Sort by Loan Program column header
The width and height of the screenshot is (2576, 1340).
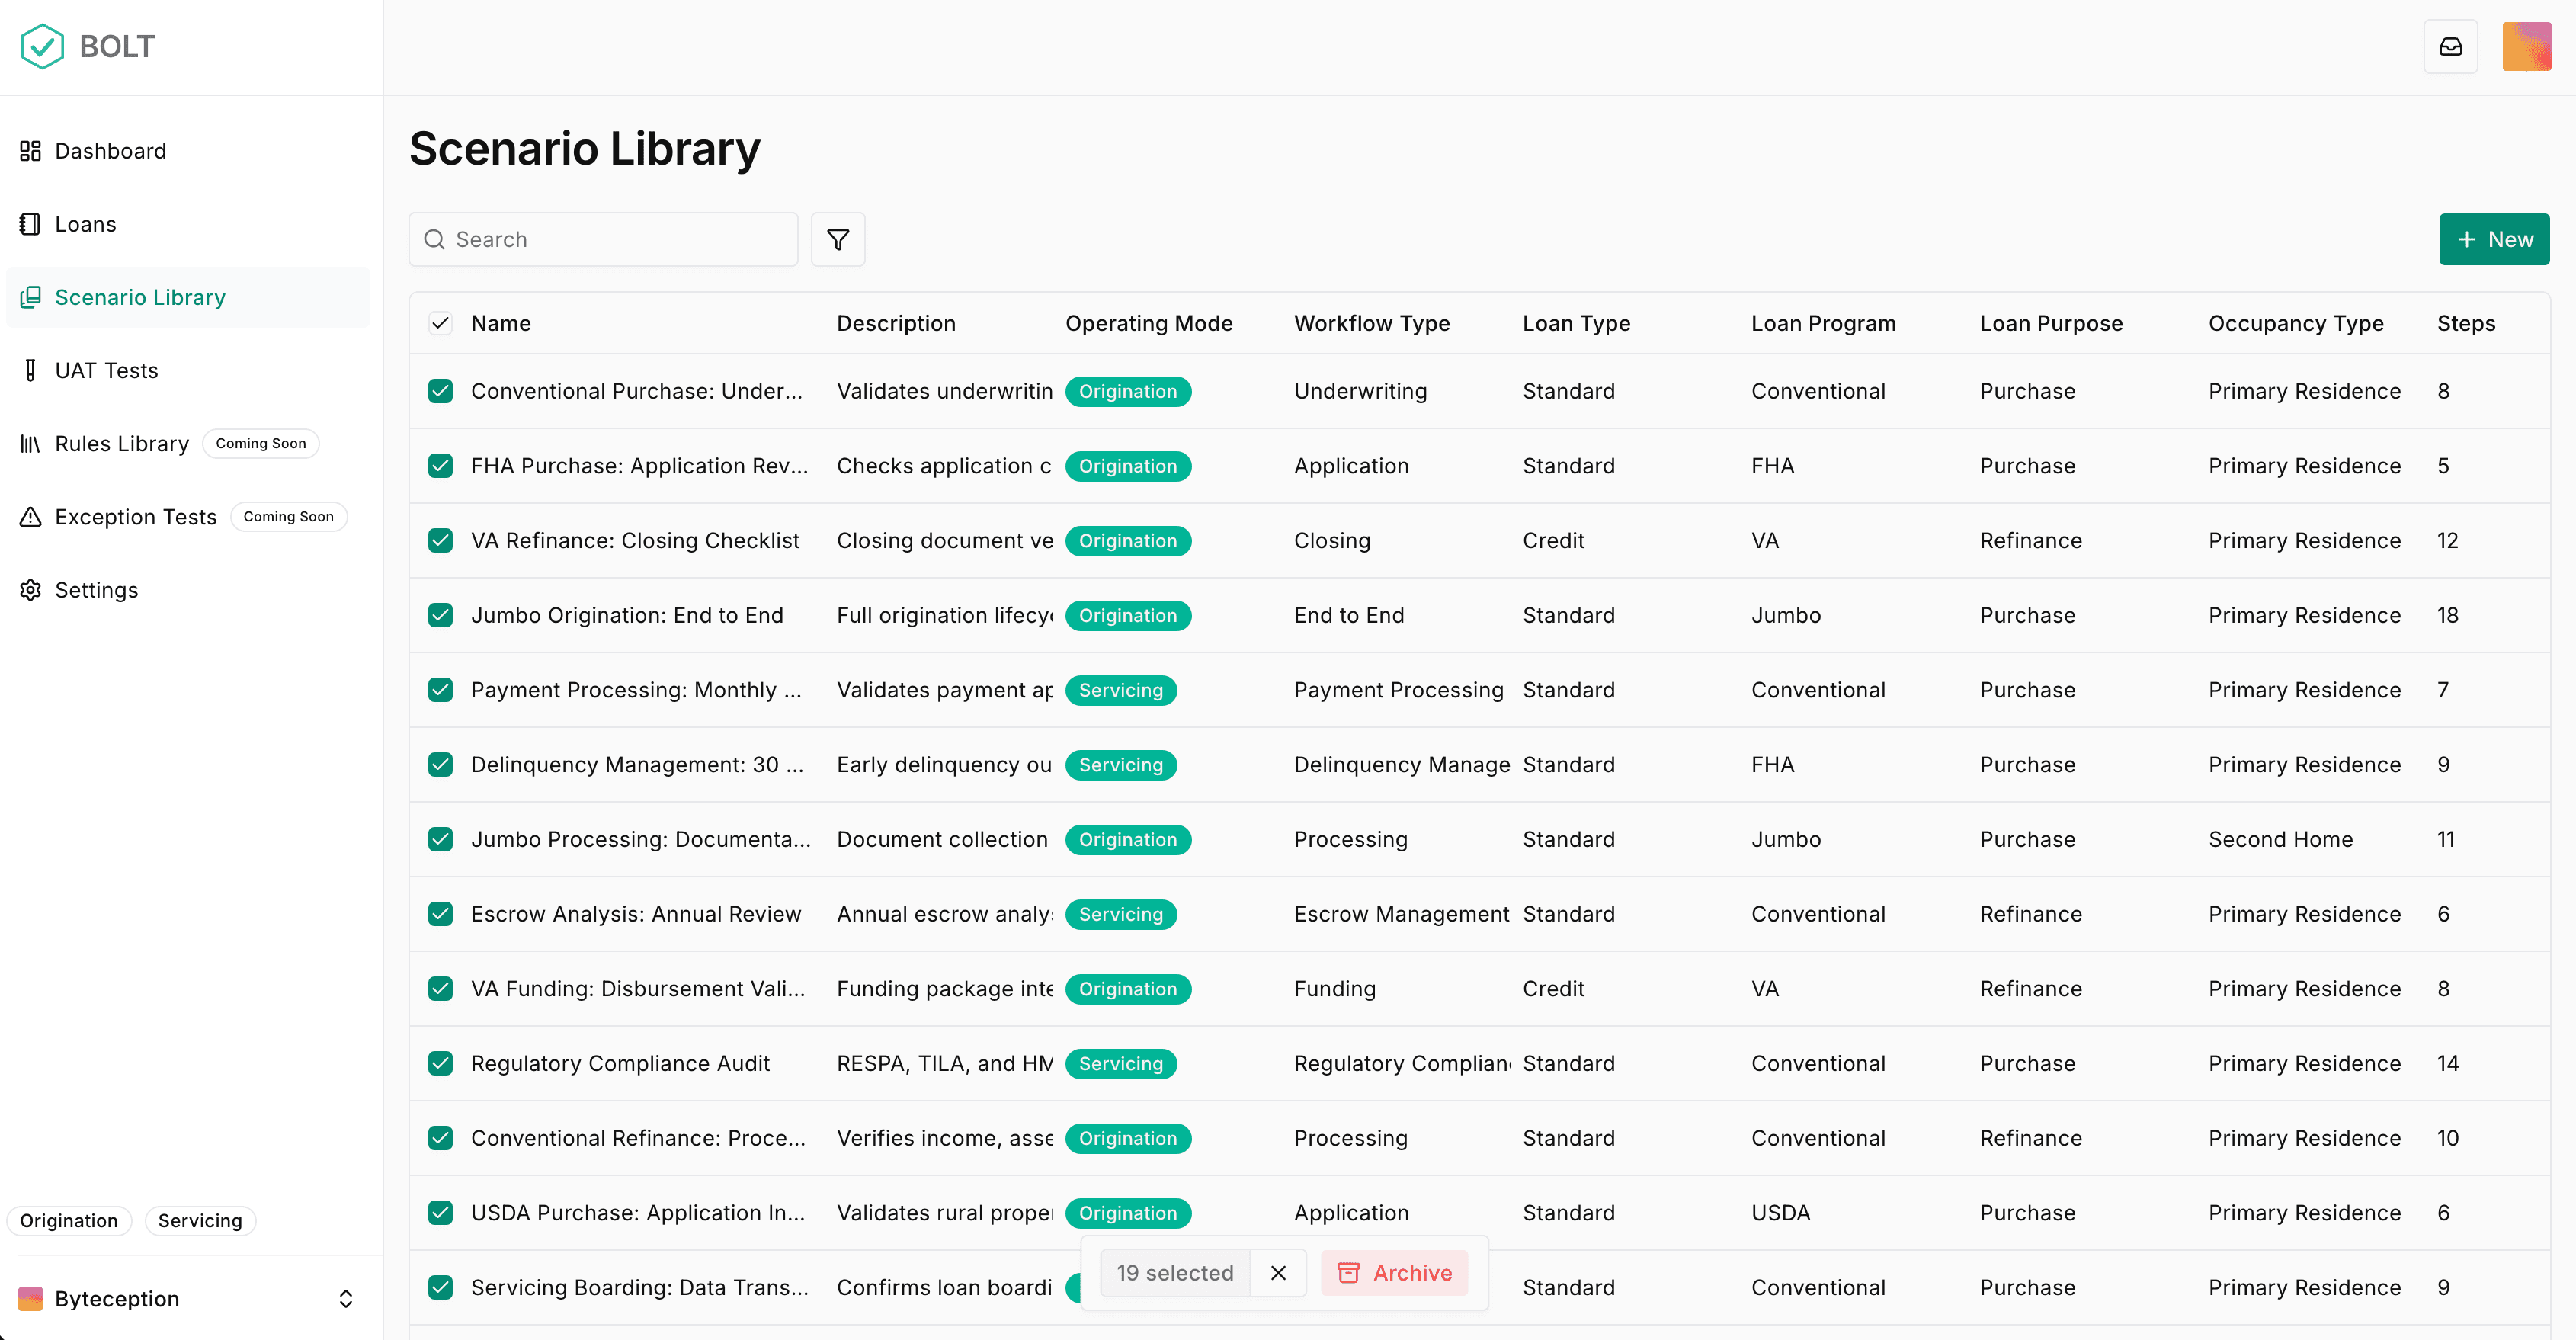click(1823, 323)
